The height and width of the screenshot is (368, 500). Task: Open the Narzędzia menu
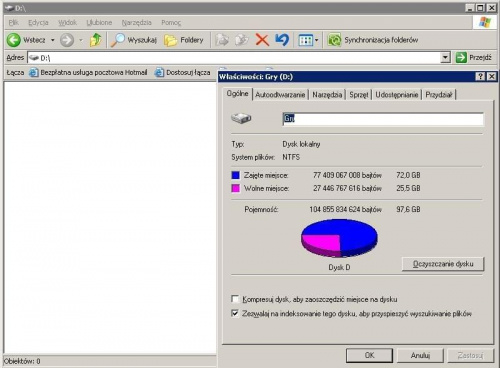136,23
